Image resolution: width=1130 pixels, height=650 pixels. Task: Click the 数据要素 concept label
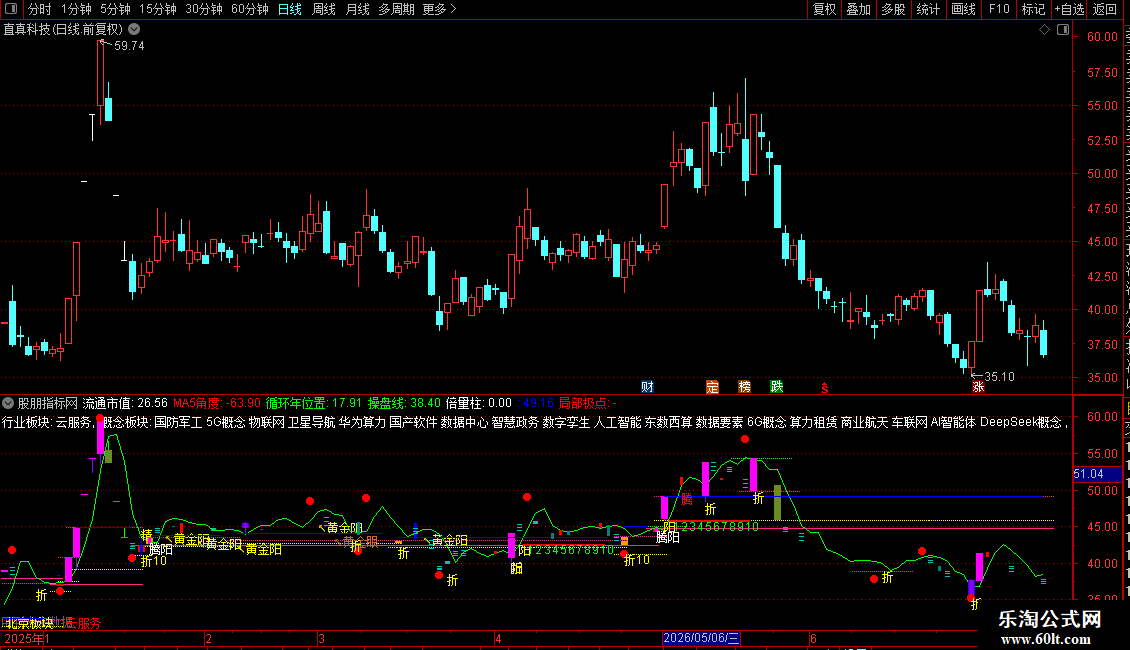coord(719,422)
